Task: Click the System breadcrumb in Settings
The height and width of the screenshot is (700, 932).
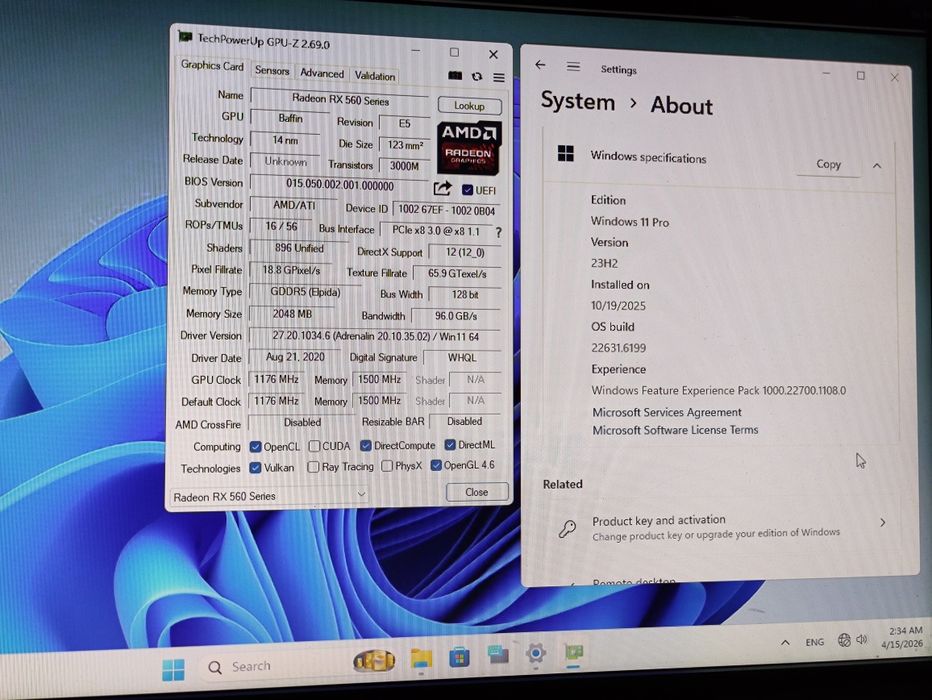Action: point(578,101)
